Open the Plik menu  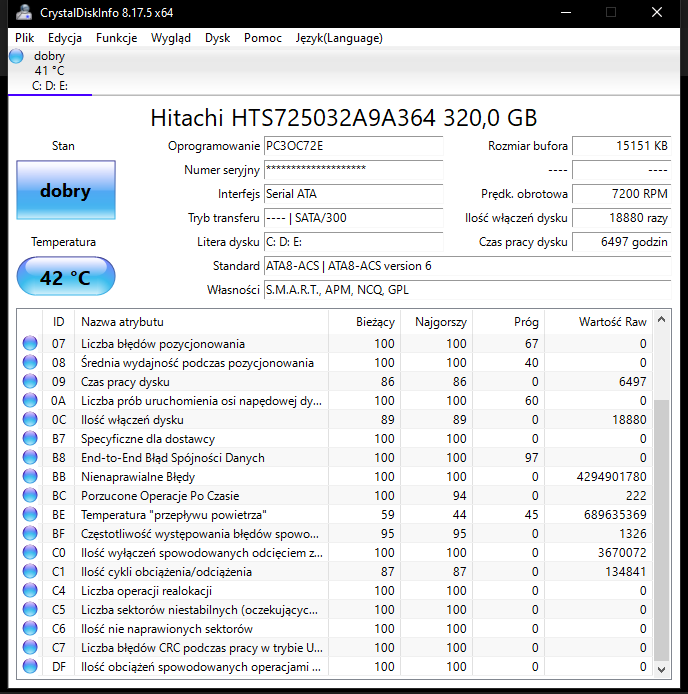pos(24,38)
